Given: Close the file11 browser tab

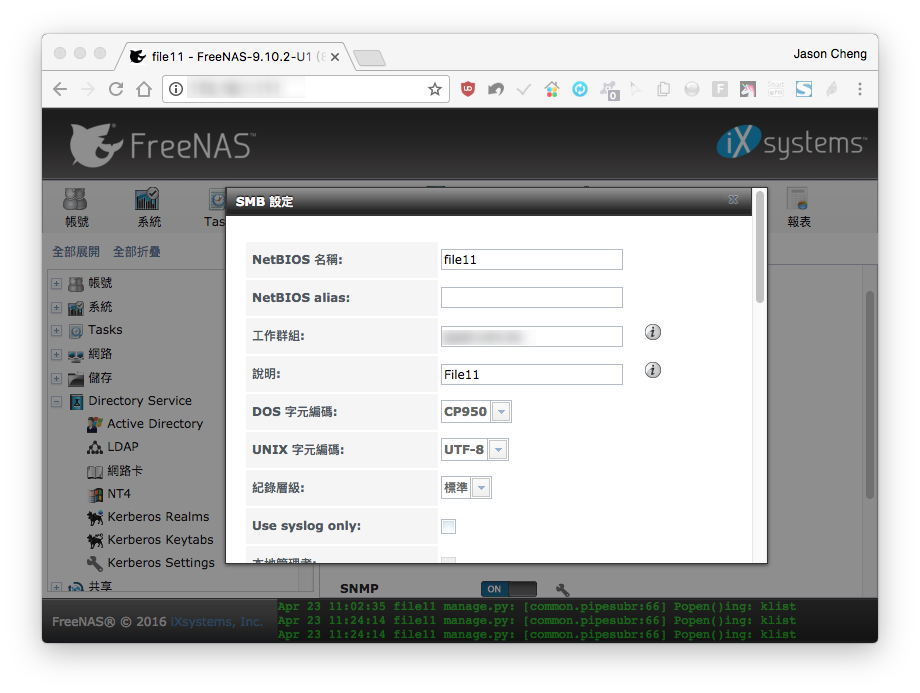Looking at the screenshot, I should tap(334, 57).
